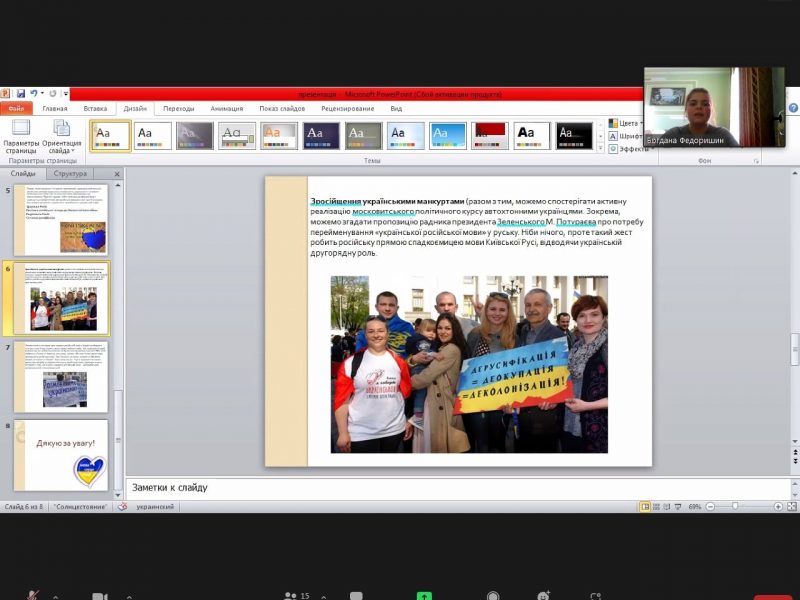The height and width of the screenshot is (600, 800).
Task: Apply the black theme thumbnail
Action: coord(574,135)
